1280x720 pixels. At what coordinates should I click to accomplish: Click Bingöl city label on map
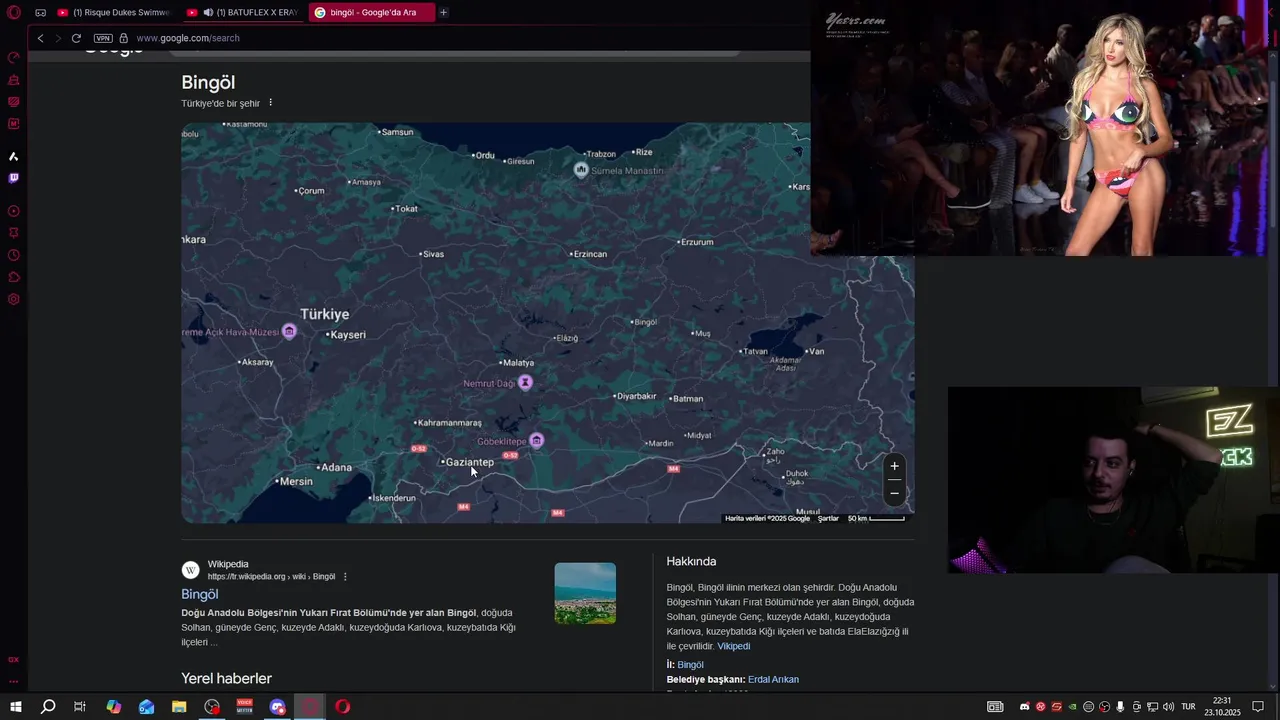pos(645,322)
